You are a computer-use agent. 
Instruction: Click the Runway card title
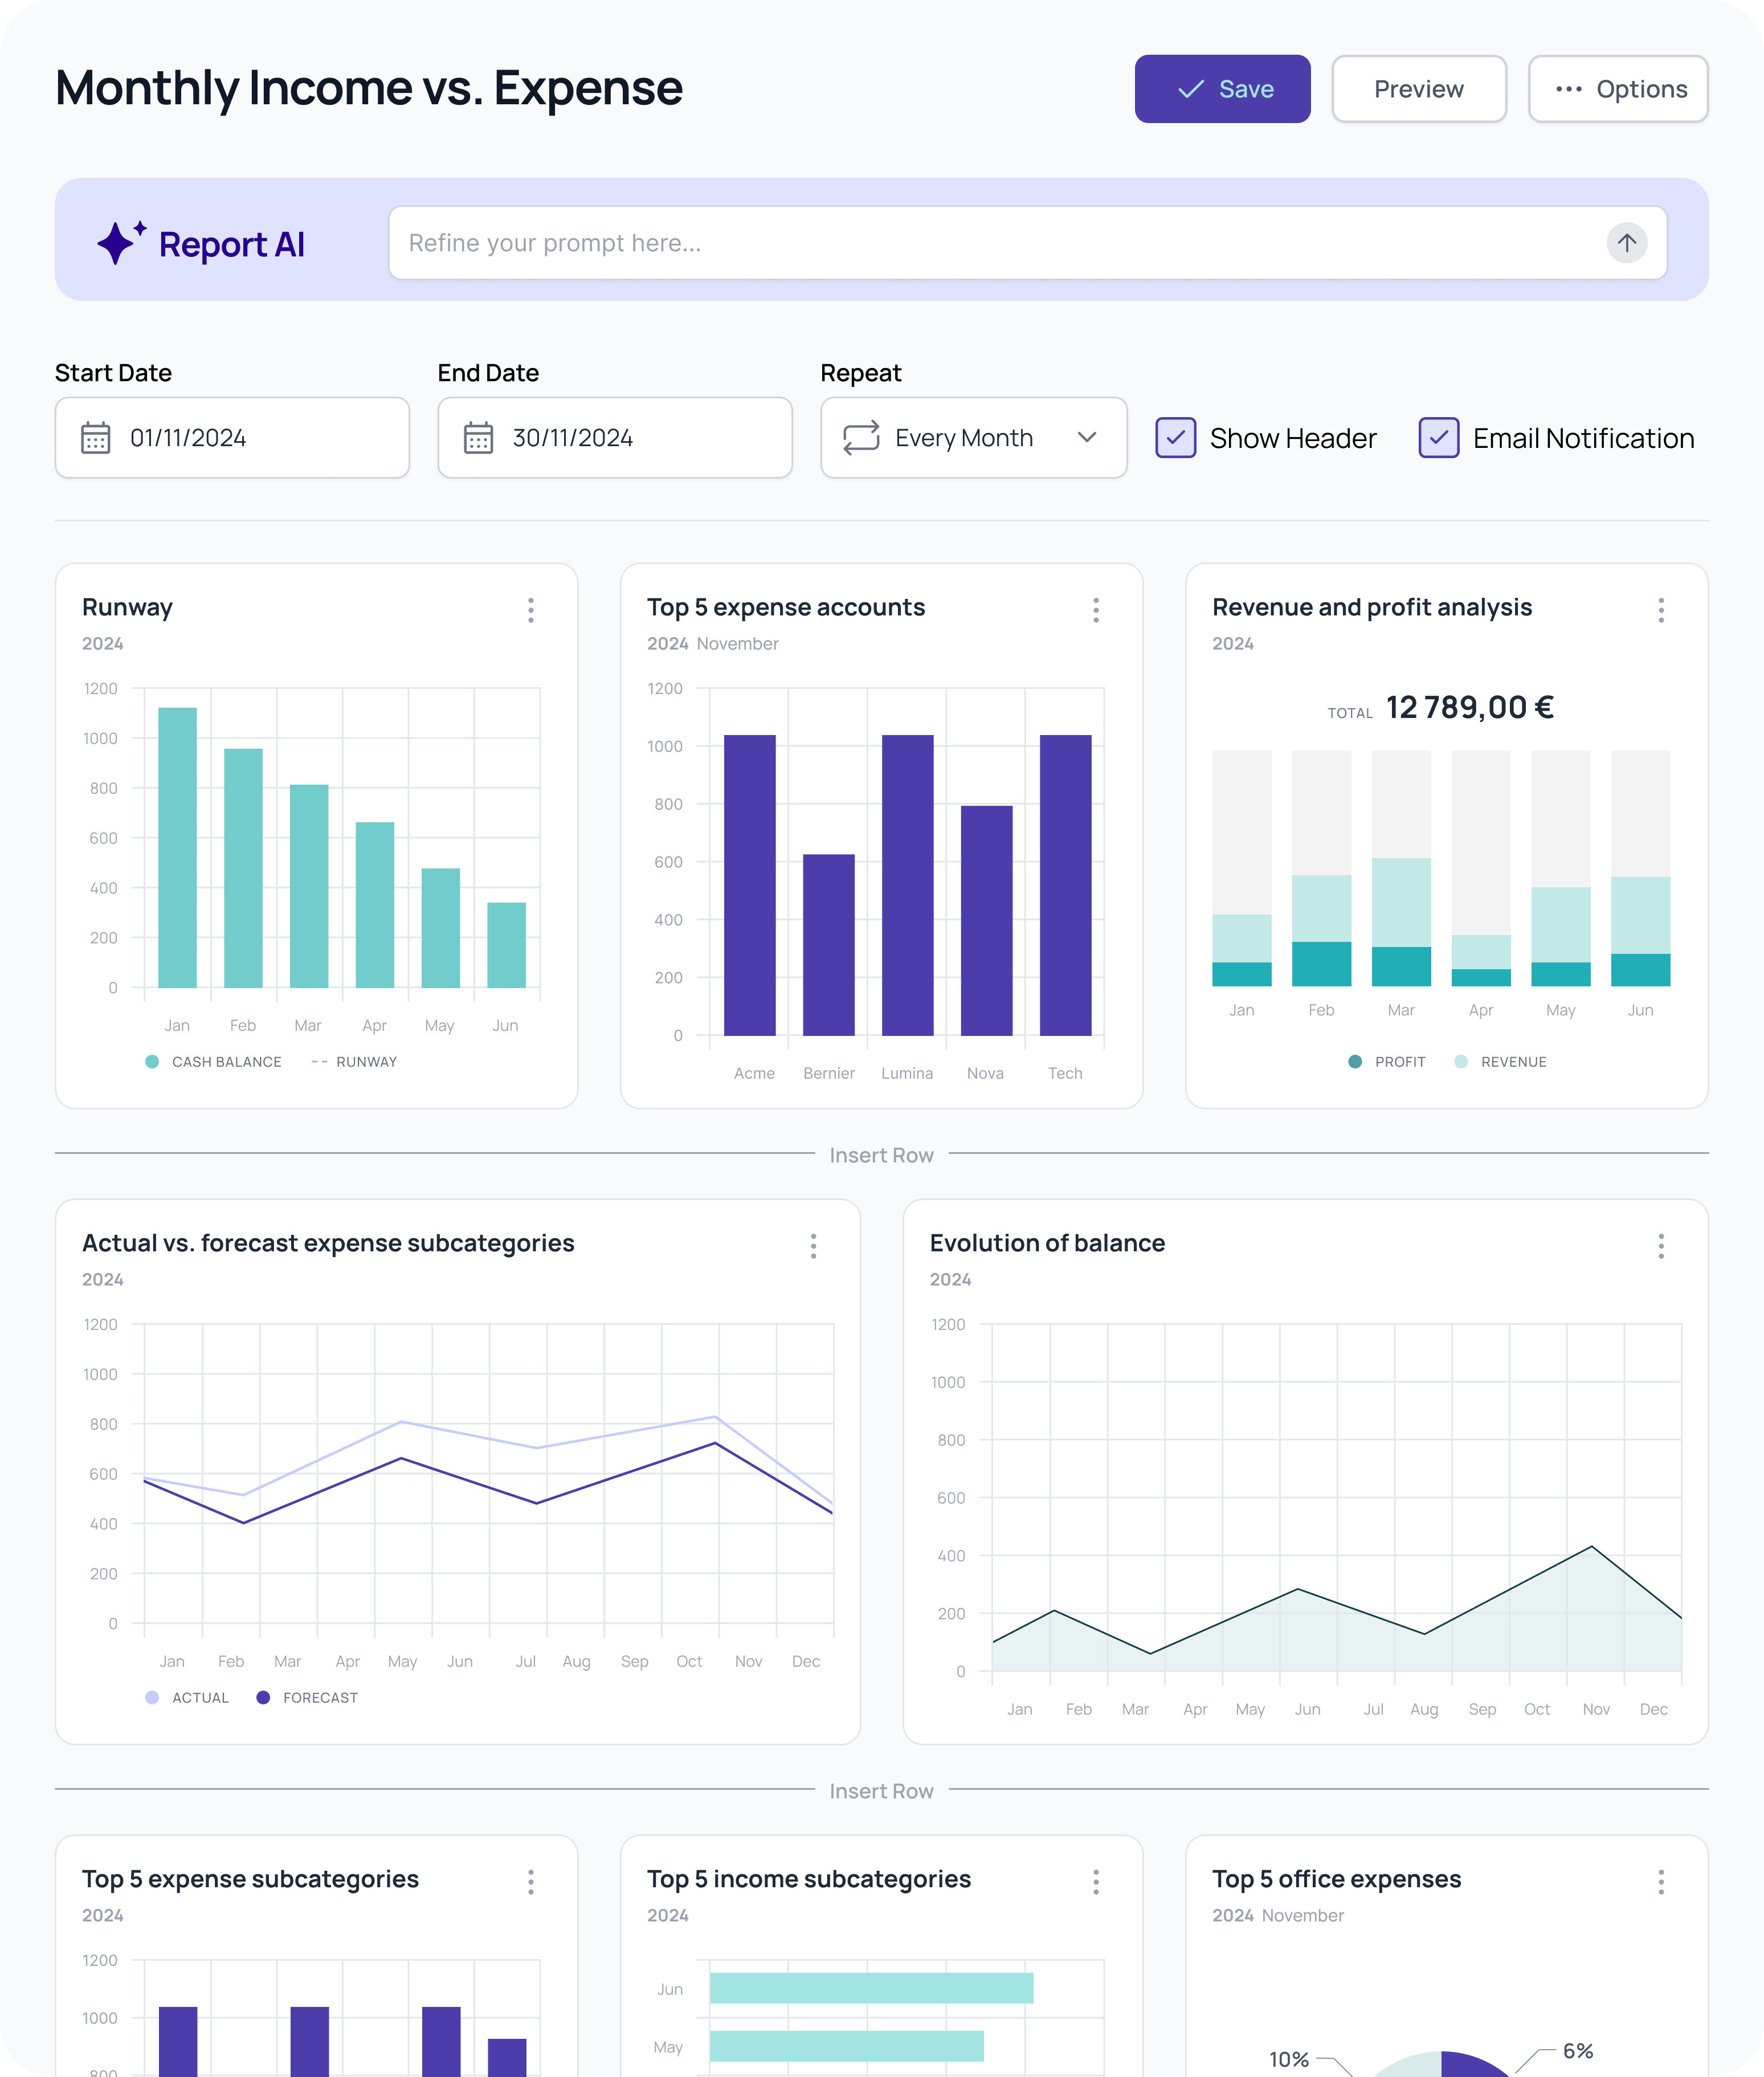[127, 607]
